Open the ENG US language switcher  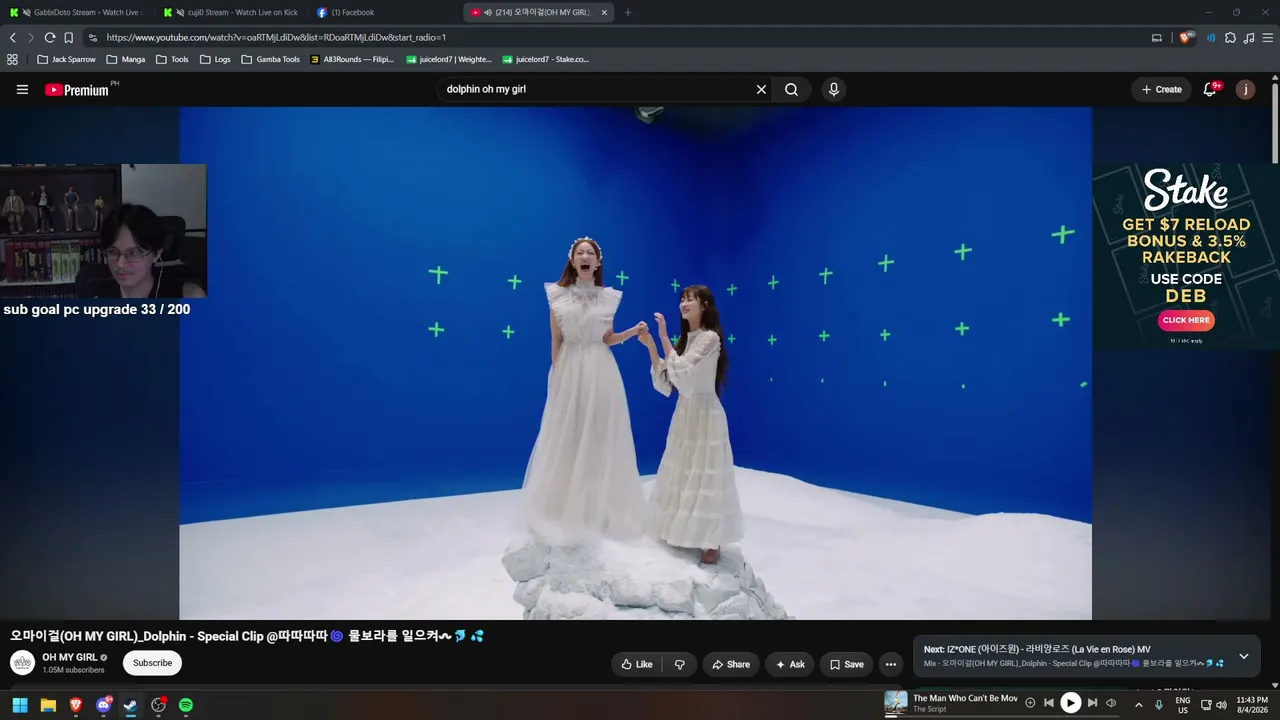[1183, 704]
